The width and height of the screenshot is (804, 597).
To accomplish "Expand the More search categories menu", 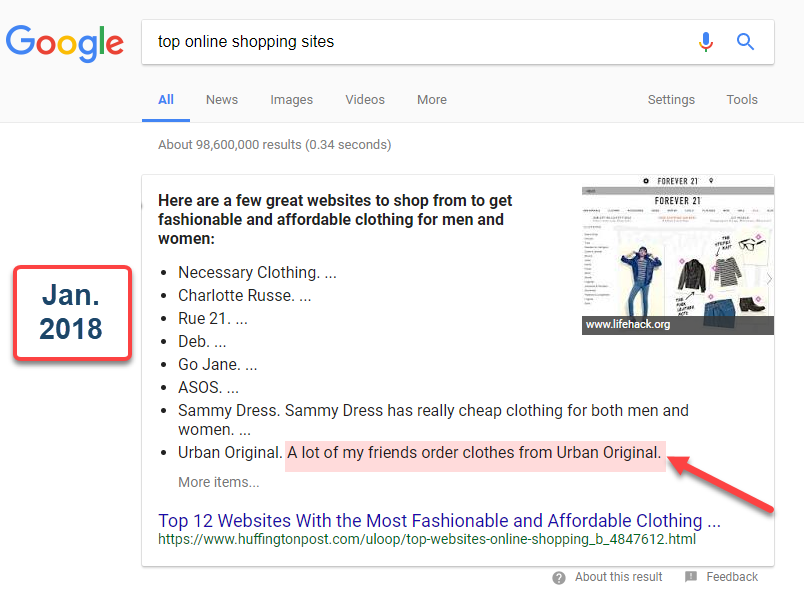I will coord(432,100).
